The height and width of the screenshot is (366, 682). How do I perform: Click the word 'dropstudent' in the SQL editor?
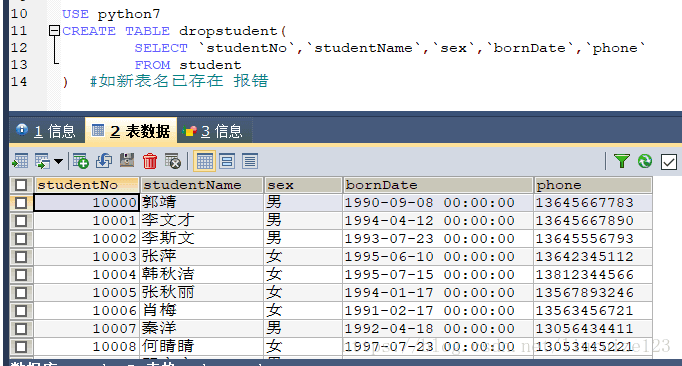[228, 31]
